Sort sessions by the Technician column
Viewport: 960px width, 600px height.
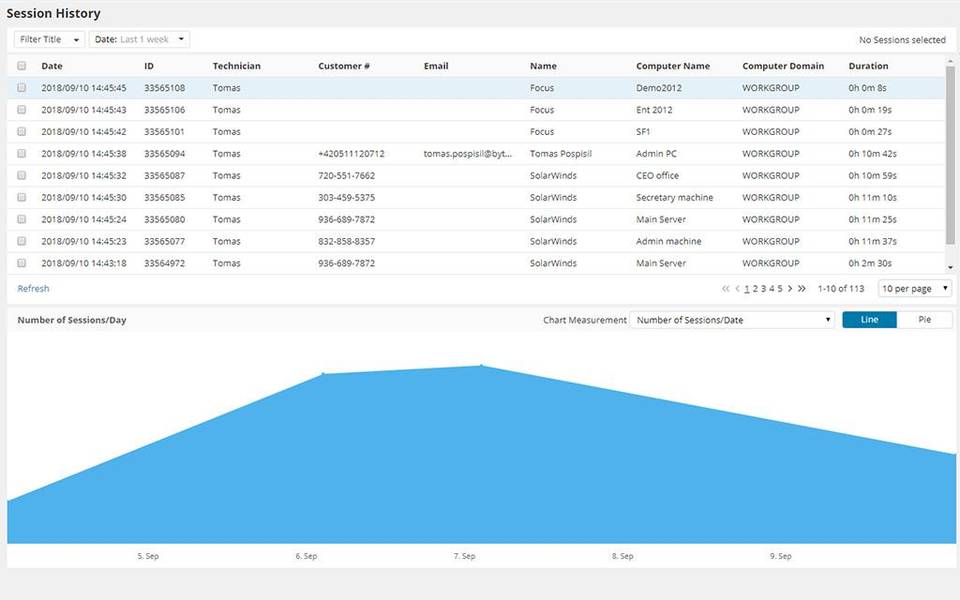(236, 65)
